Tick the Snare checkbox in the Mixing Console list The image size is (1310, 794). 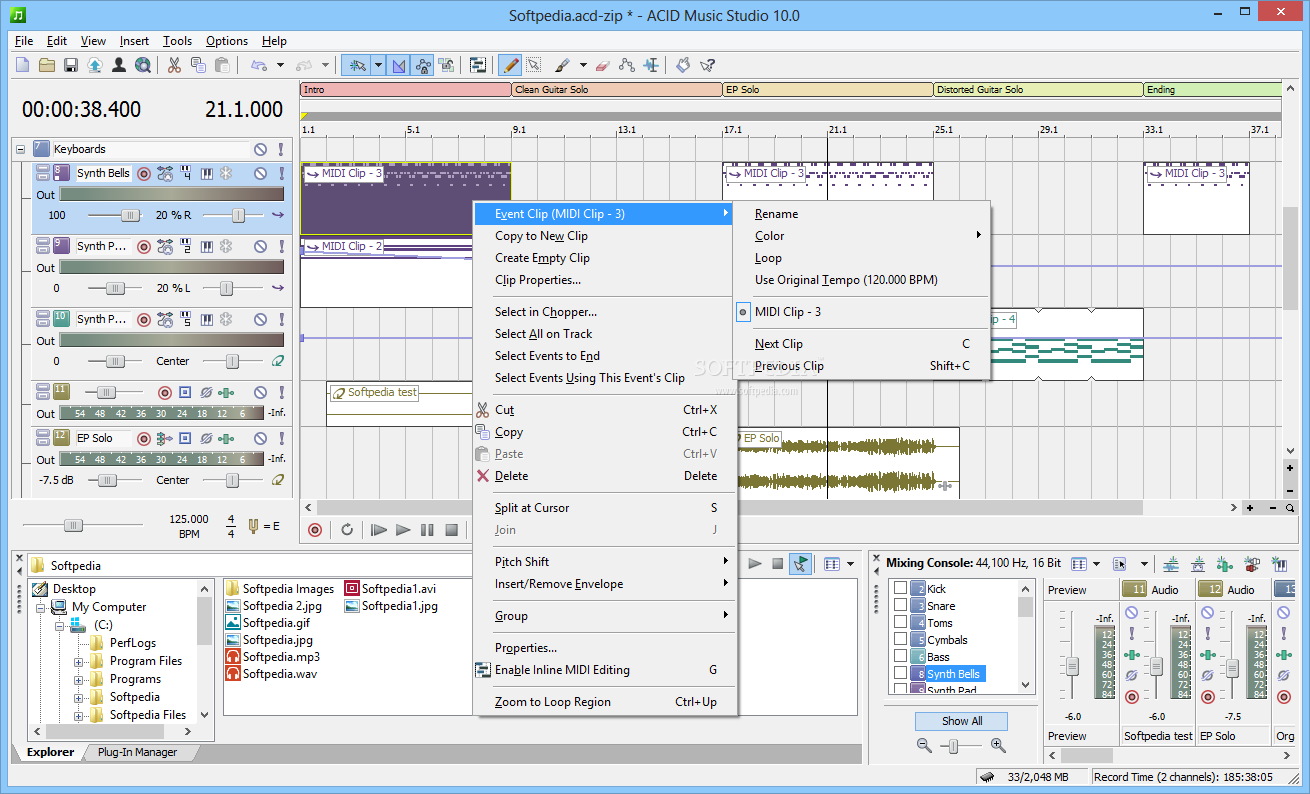[x=900, y=605]
